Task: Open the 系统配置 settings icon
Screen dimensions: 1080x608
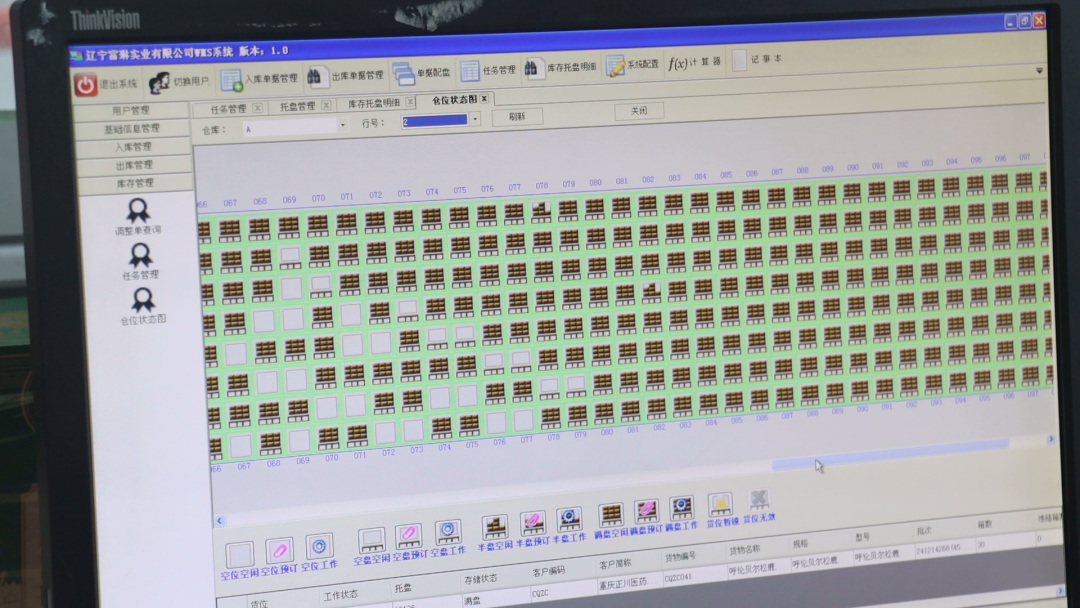Action: 614,66
